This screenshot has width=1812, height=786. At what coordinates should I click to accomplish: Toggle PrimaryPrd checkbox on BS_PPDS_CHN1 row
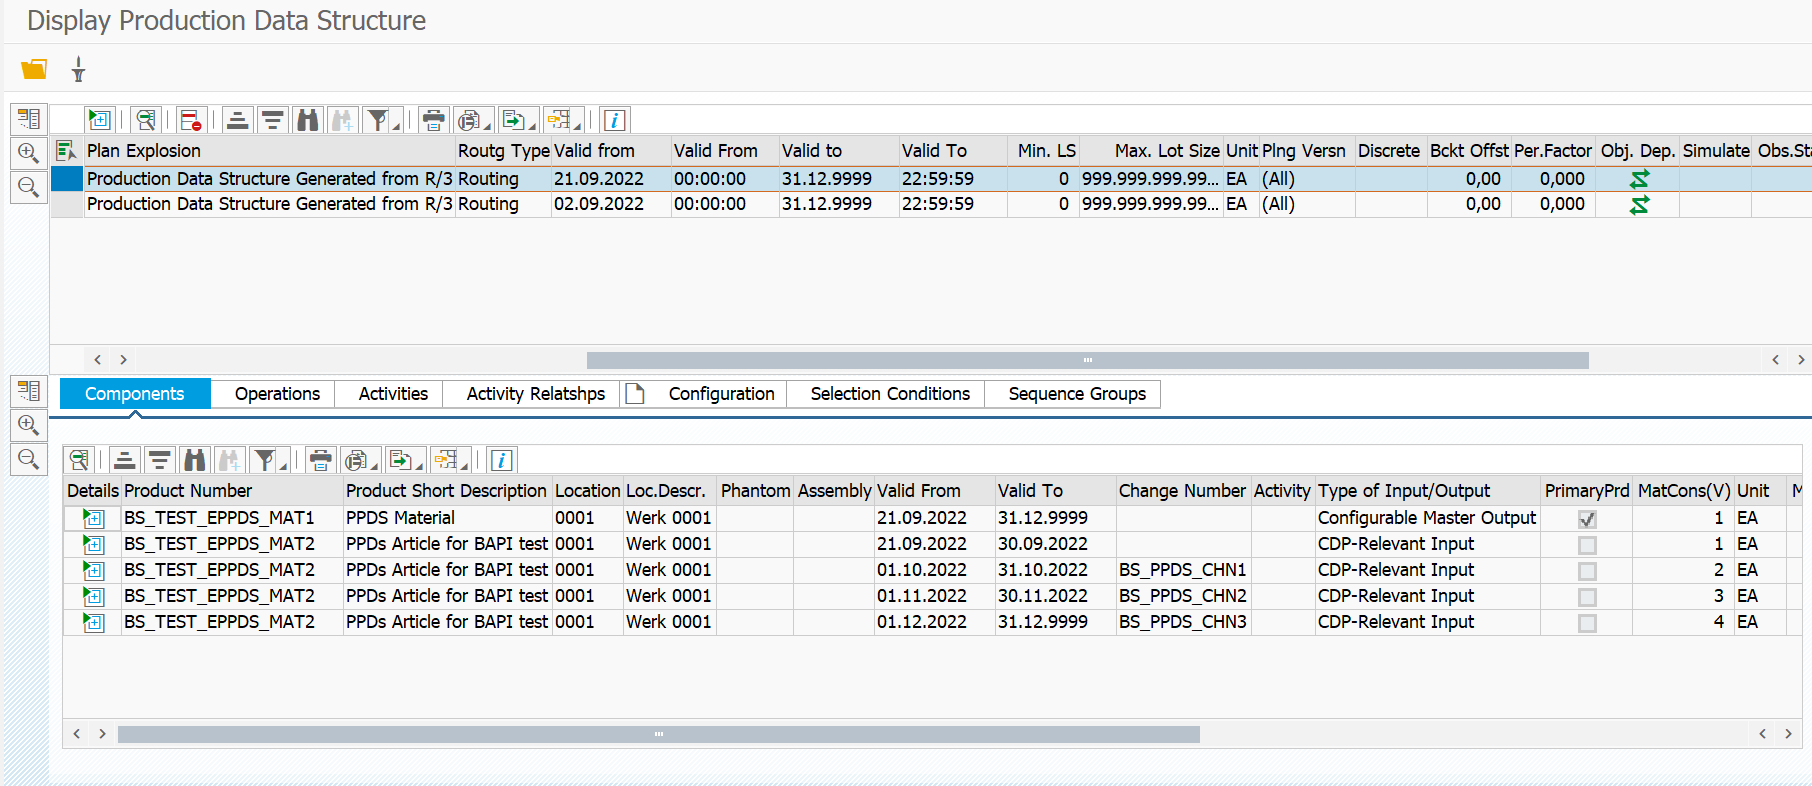coord(1586,571)
